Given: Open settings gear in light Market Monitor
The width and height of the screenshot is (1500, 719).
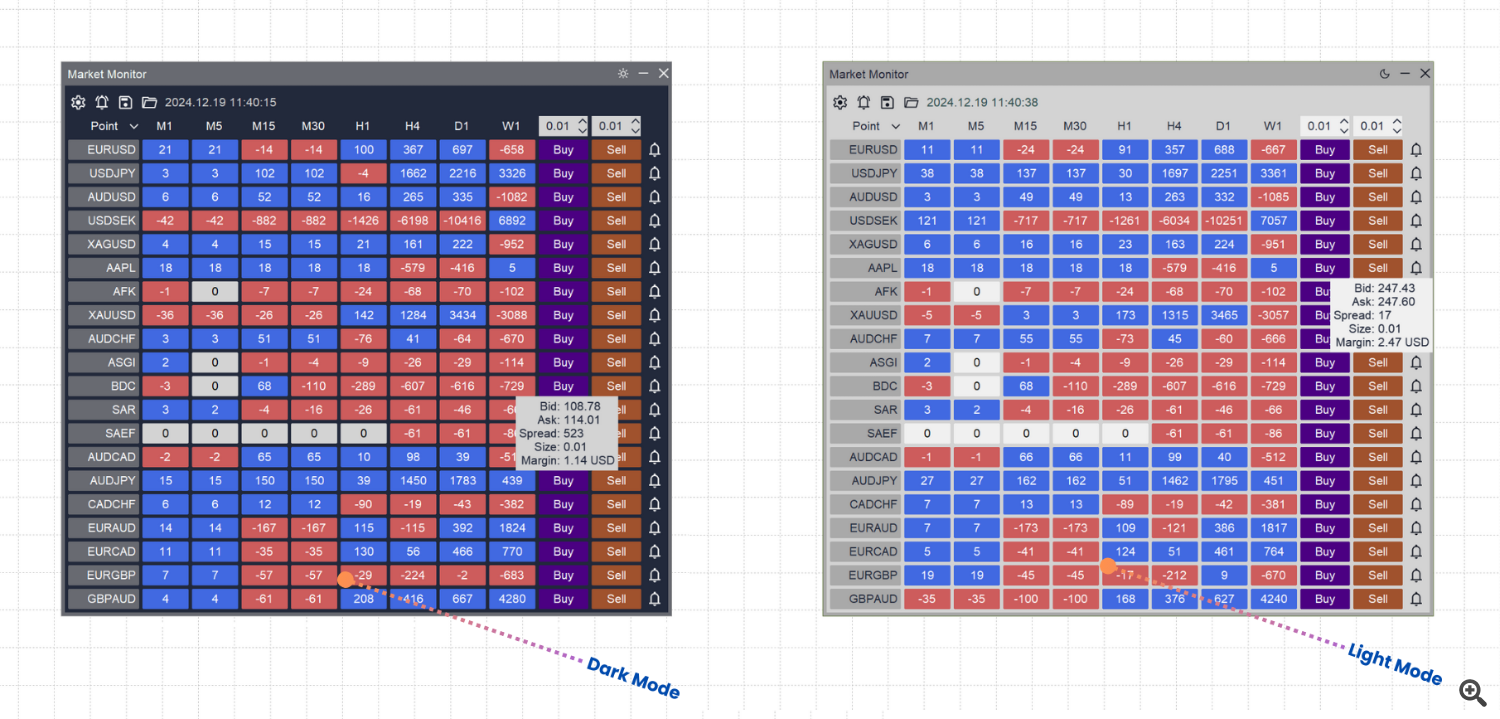Looking at the screenshot, I should (840, 102).
